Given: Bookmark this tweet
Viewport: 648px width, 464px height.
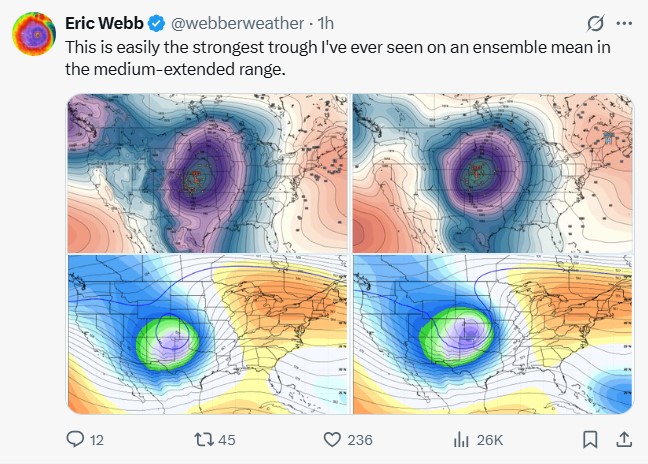Looking at the screenshot, I should (590, 440).
